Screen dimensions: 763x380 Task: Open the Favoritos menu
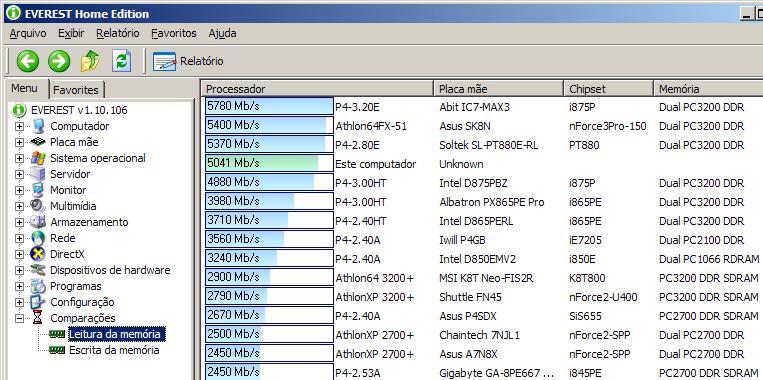point(174,33)
